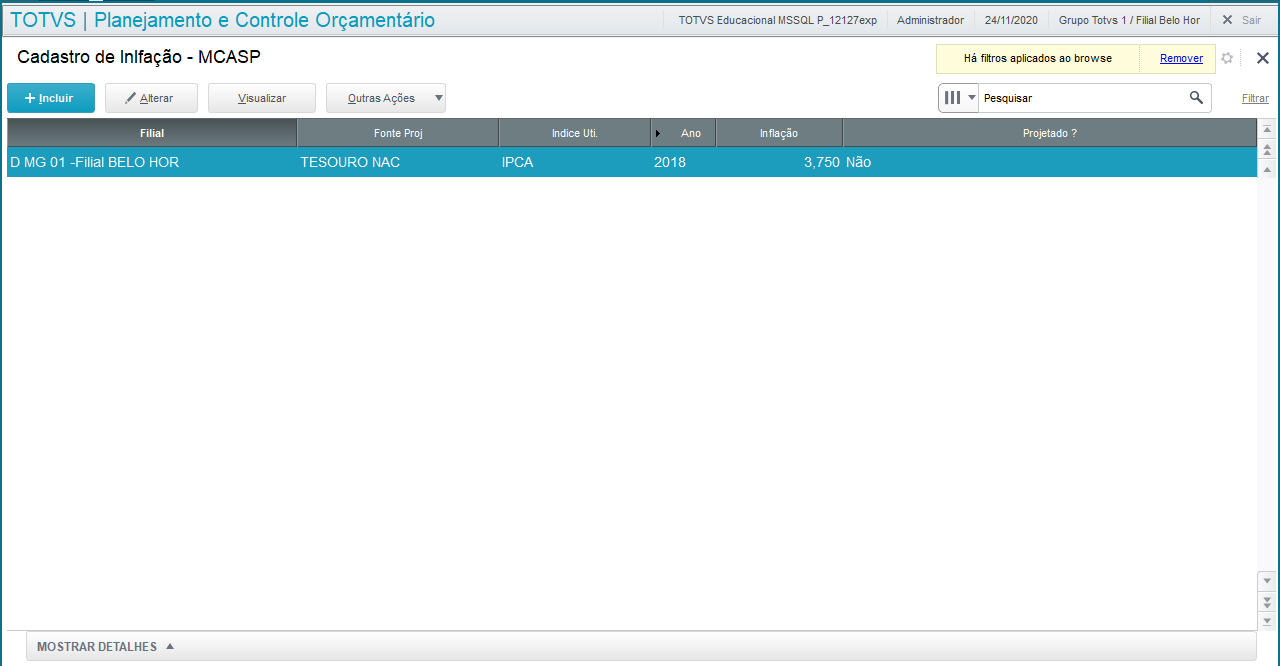
Task: Click the Incluir button
Action: 51,98
